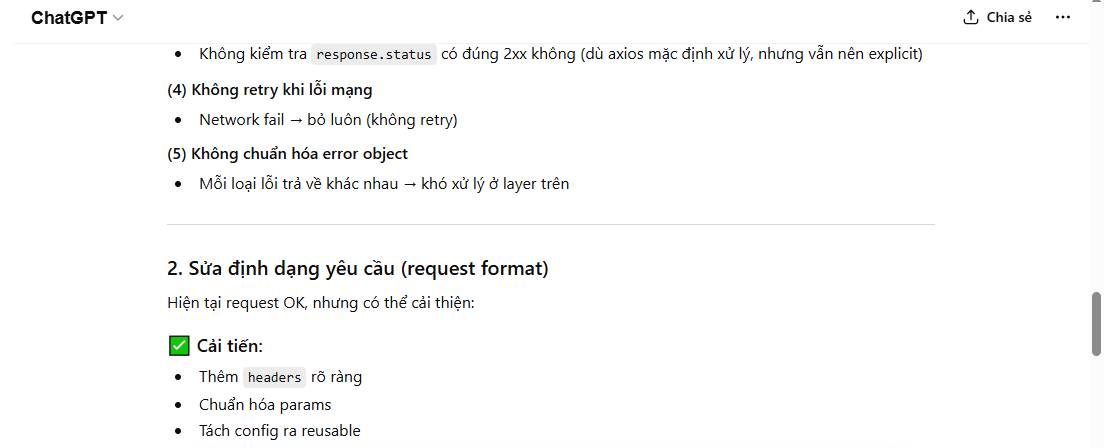This screenshot has height=448, width=1104.
Task: Click the "Mỗi loại lỗi trả về khác nhau" bullet
Action: (384, 184)
